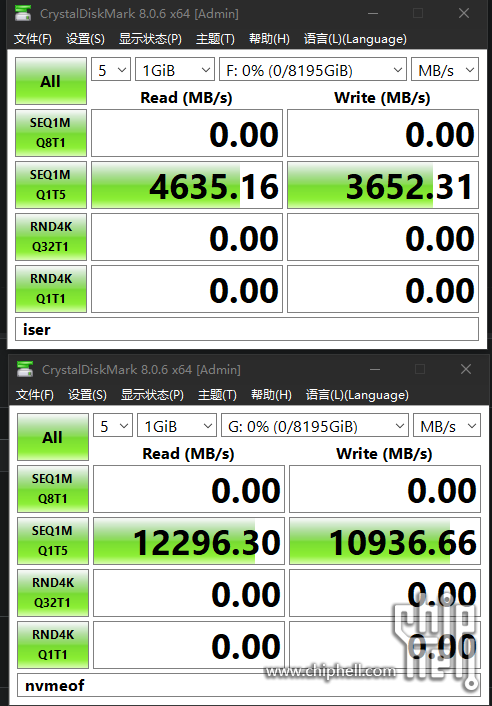Open 帮助(H) menu in top window
The width and height of the screenshot is (492, 706).
(269, 39)
